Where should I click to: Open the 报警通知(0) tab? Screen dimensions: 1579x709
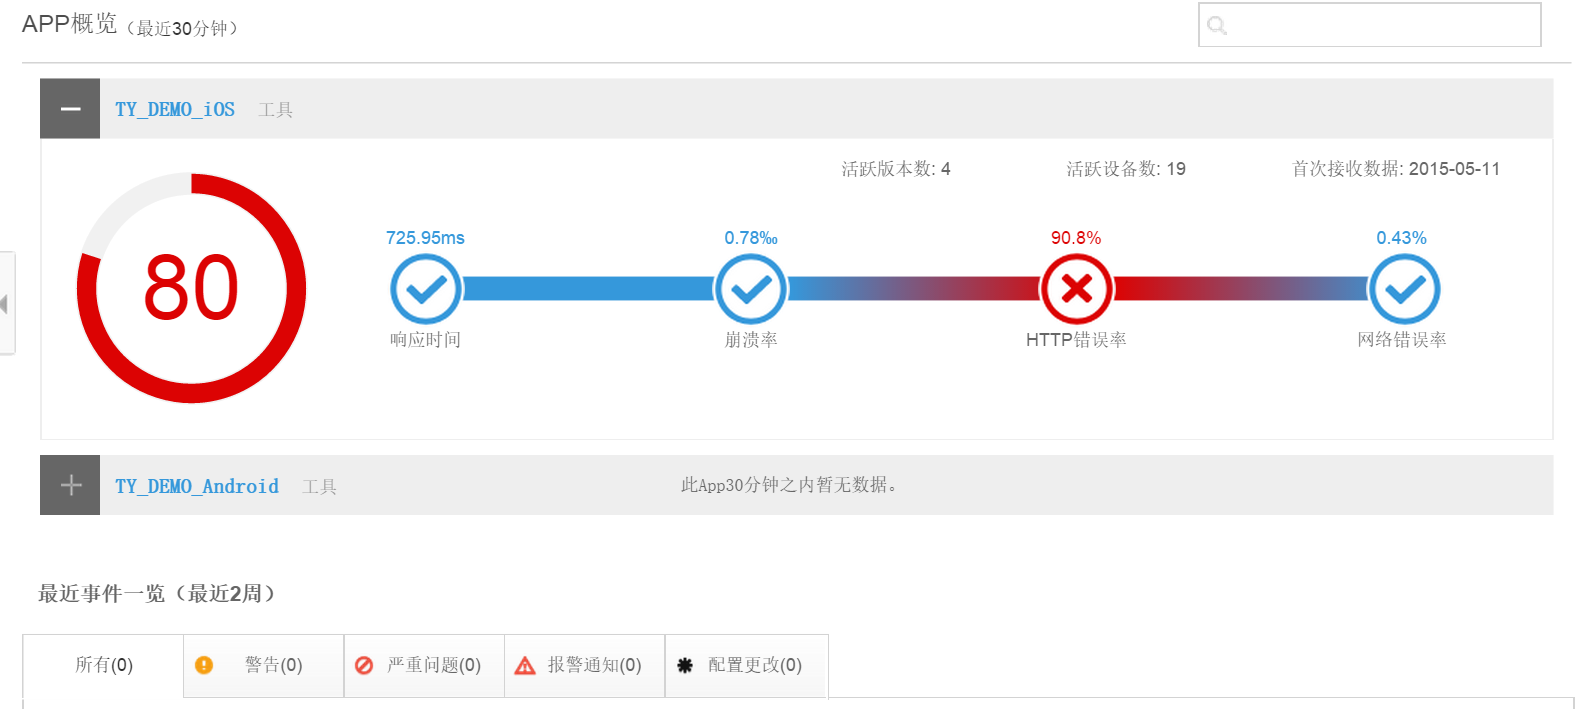[x=584, y=665]
